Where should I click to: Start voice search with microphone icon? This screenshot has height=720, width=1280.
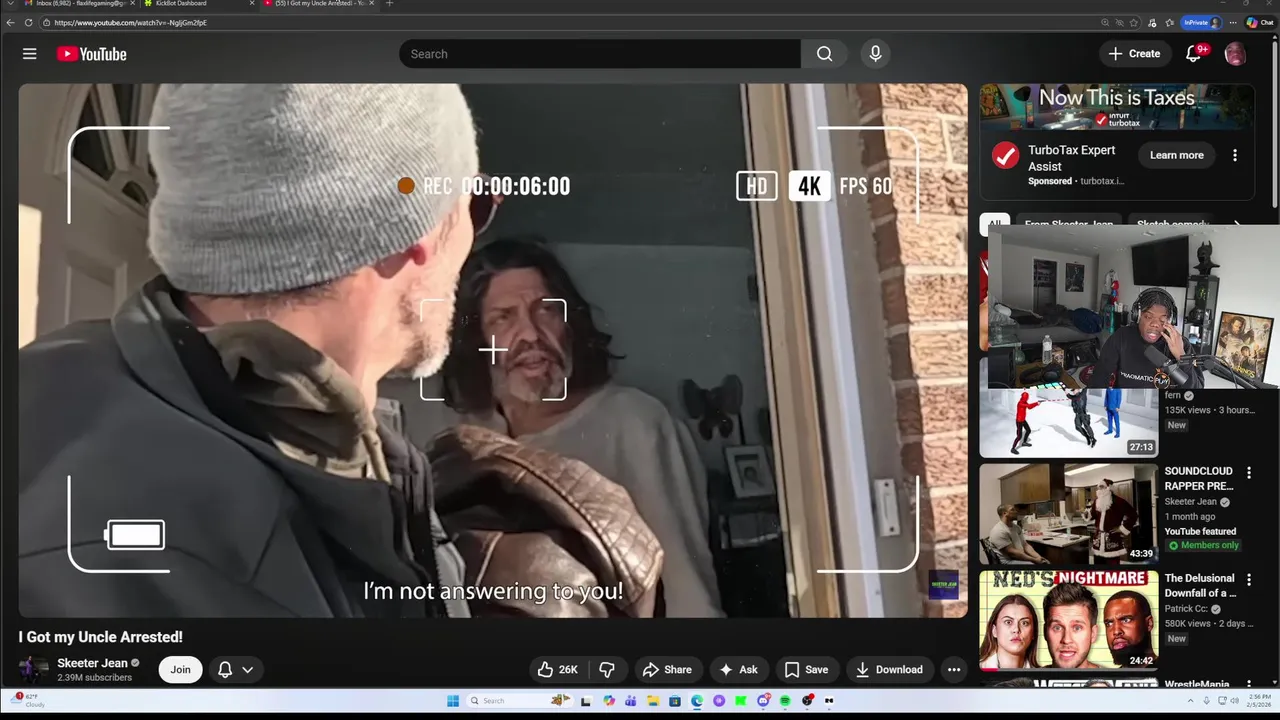point(875,54)
